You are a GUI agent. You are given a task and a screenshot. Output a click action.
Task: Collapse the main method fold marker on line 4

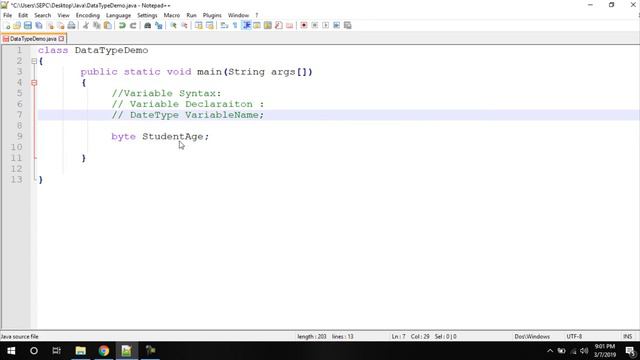34,83
